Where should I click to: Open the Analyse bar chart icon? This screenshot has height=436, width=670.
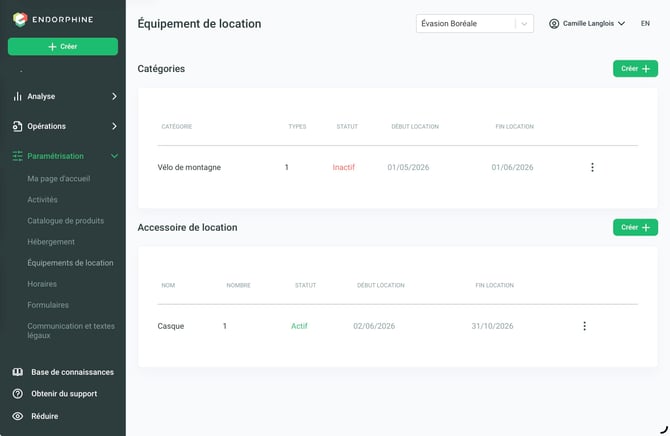click(x=17, y=96)
